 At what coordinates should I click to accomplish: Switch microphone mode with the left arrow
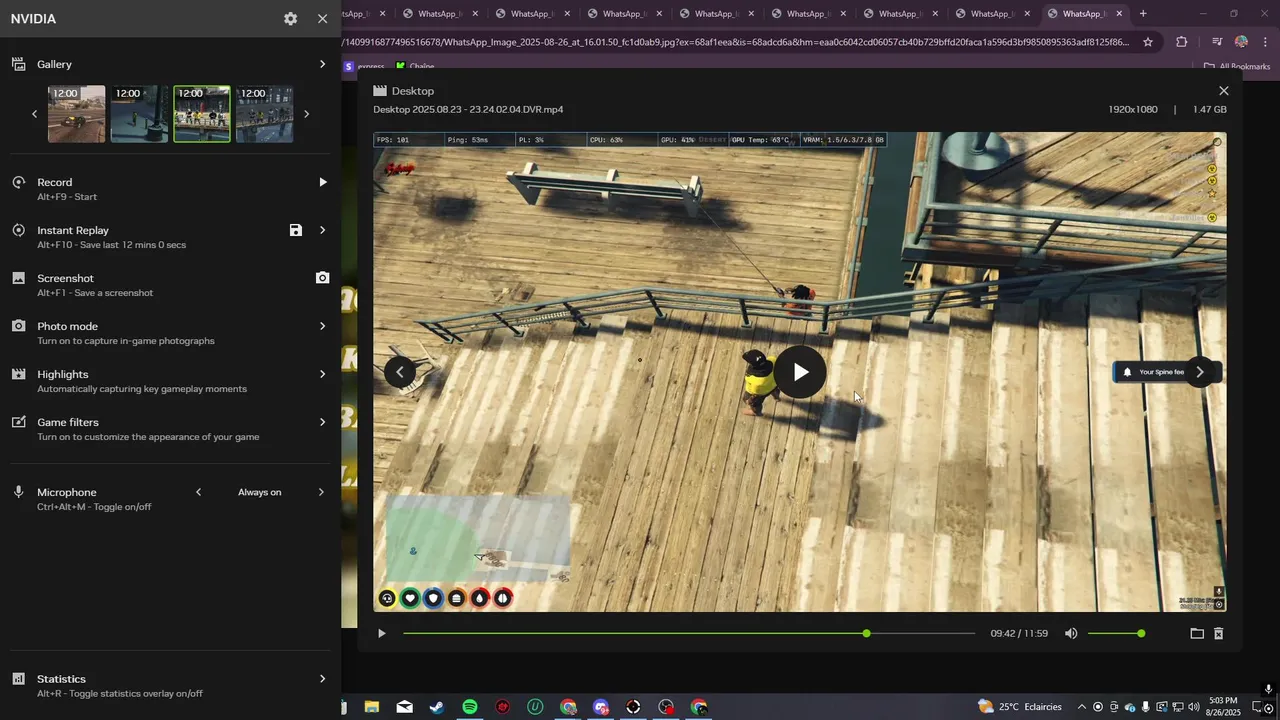198,492
